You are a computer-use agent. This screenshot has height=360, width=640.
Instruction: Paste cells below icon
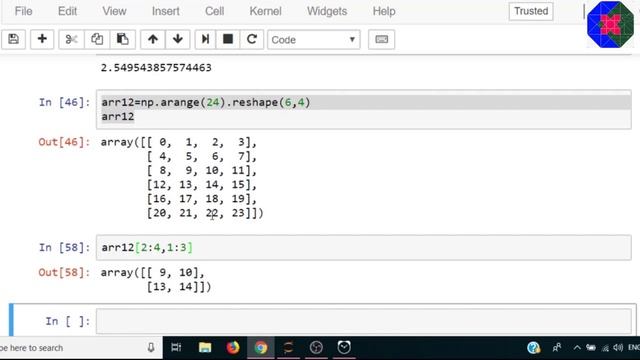[122, 39]
